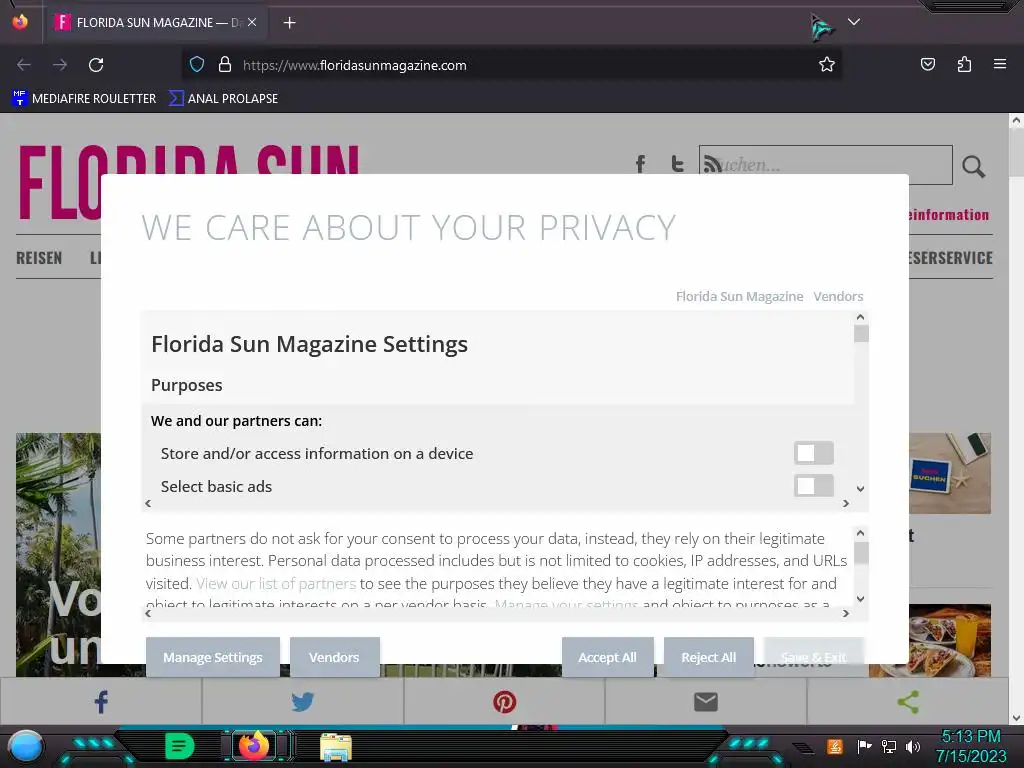Viewport: 1024px width, 768px height.
Task: Click the settings panel scrollbar thumb
Action: pyautogui.click(x=861, y=334)
